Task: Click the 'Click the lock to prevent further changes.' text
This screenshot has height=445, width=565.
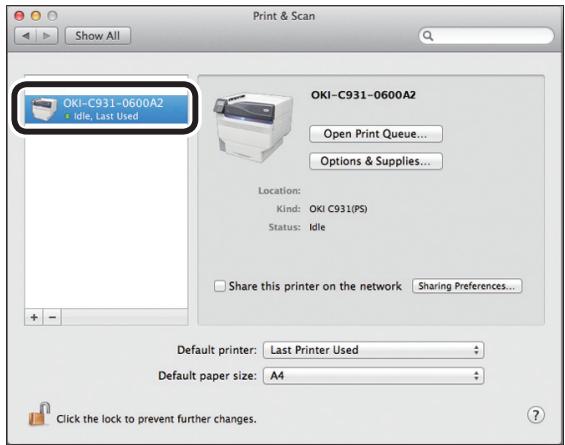Action: pos(156,419)
